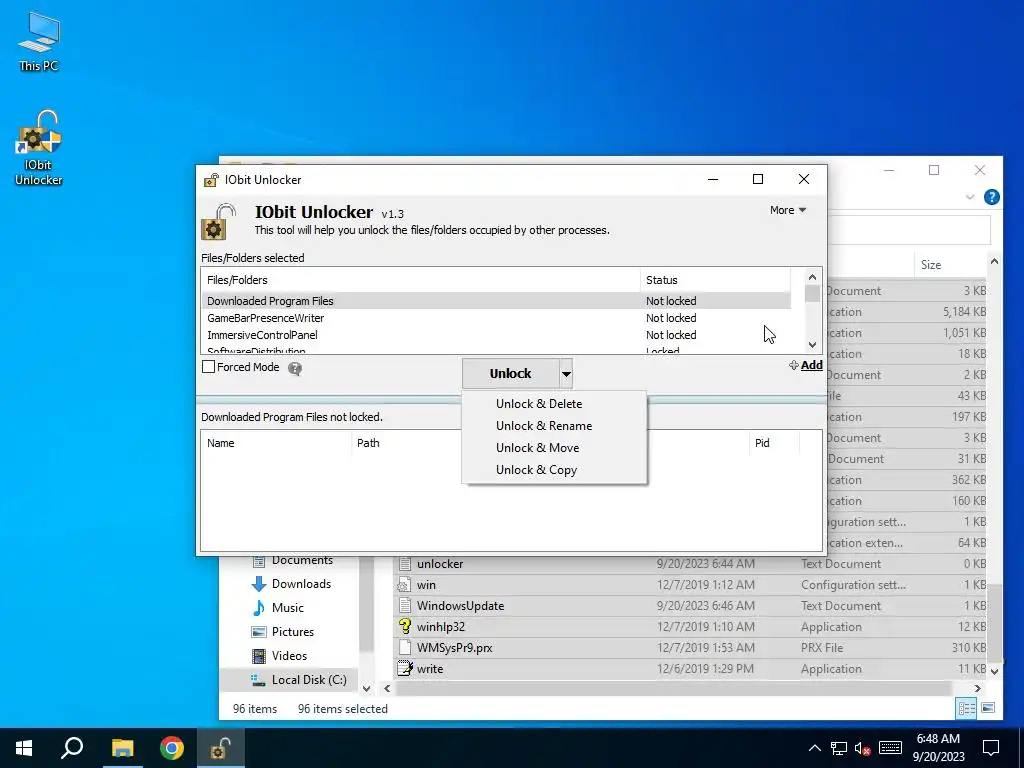Screen dimensions: 1024x768
Task: Click IObit Unlocker taskbar button
Action: click(x=220, y=748)
